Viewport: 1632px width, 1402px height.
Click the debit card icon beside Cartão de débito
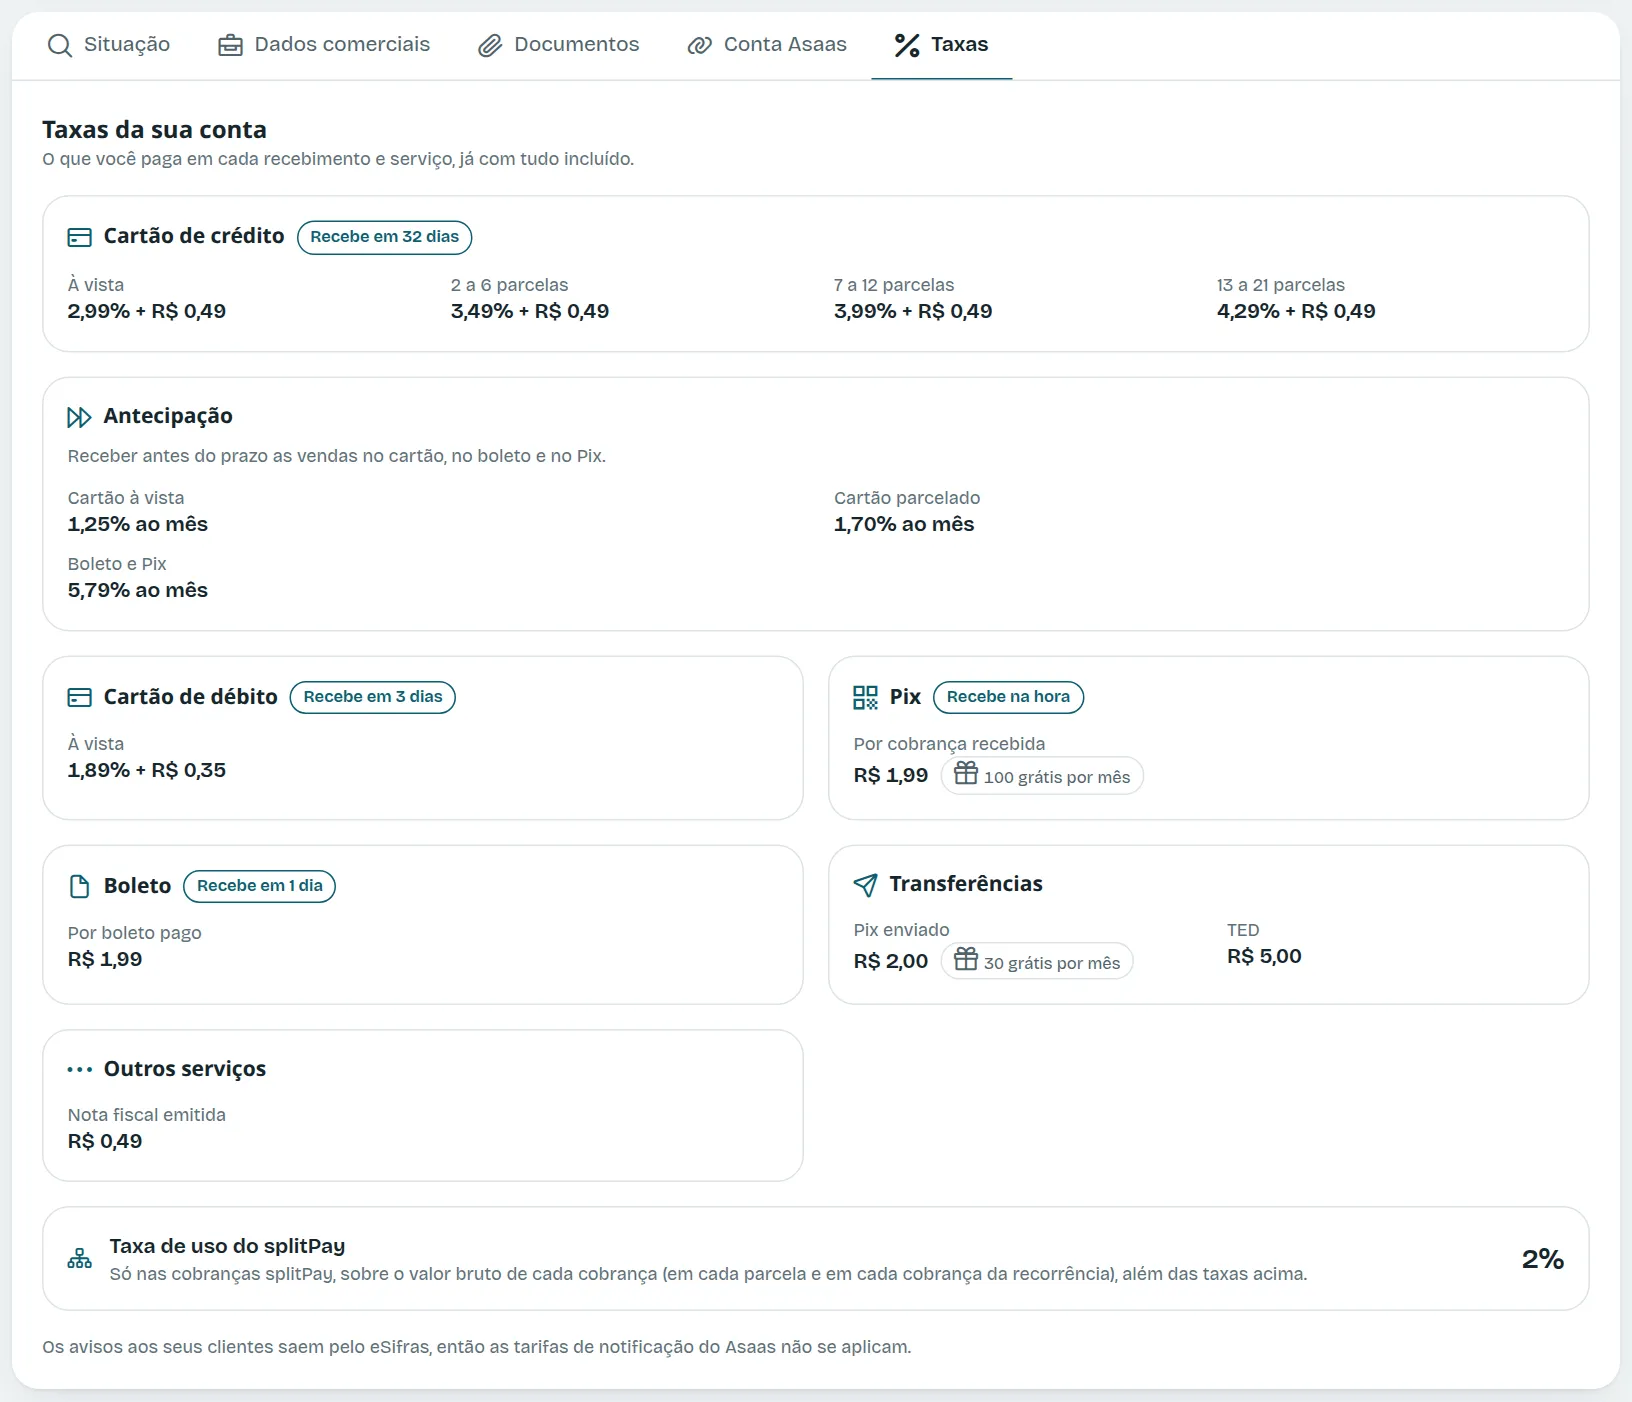79,697
